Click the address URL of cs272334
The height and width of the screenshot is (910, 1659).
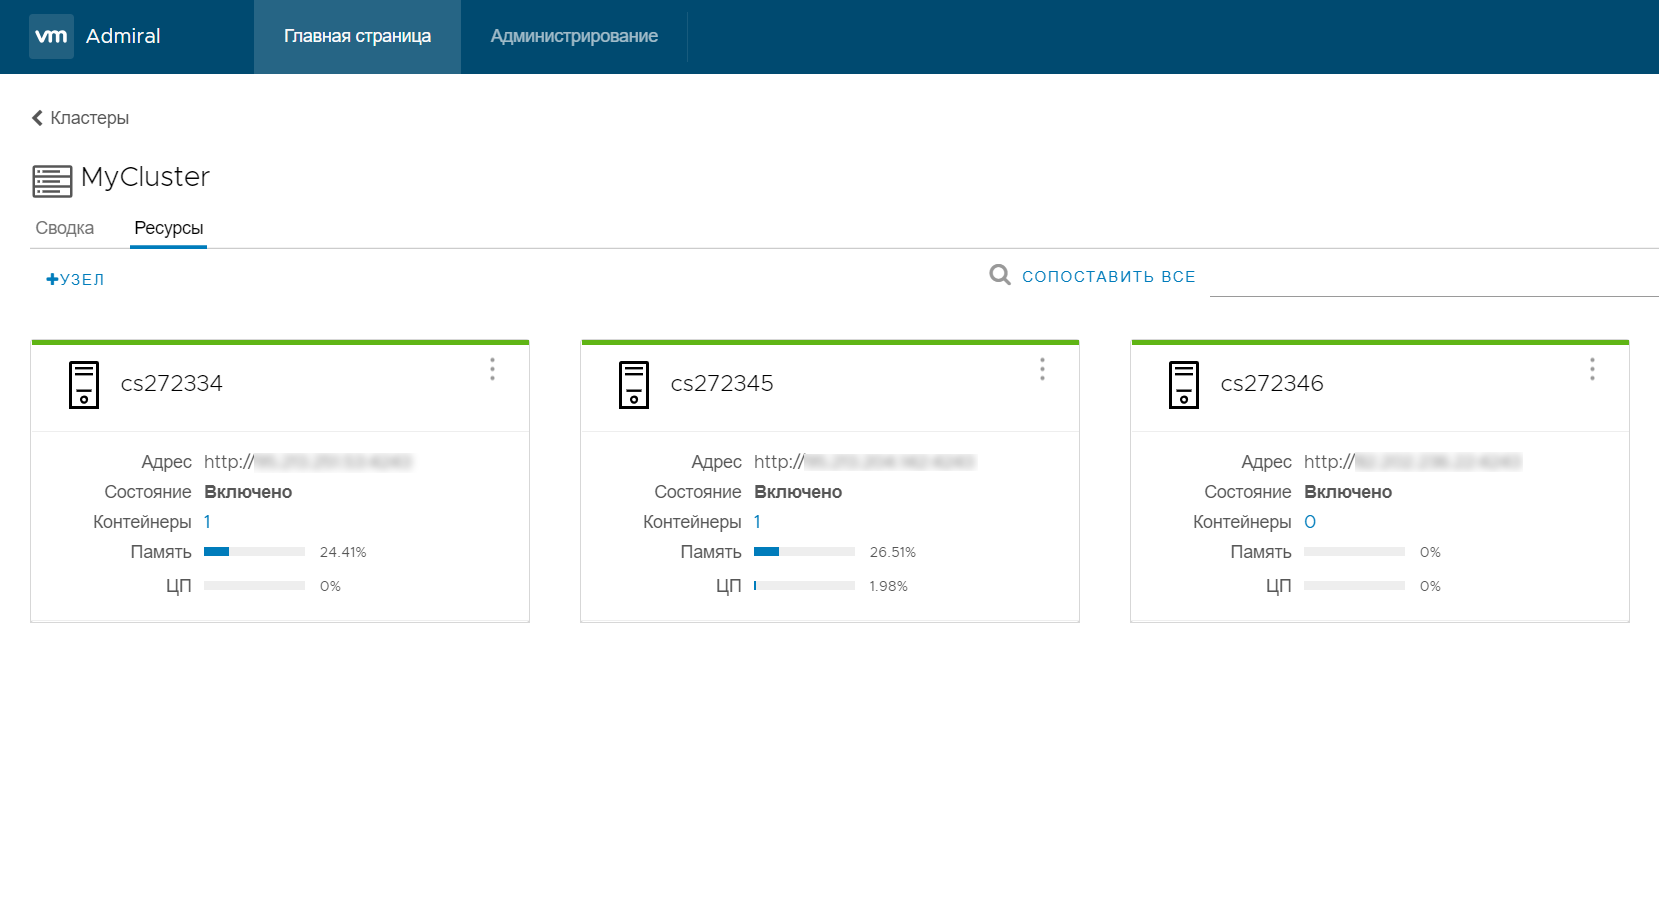(308, 461)
